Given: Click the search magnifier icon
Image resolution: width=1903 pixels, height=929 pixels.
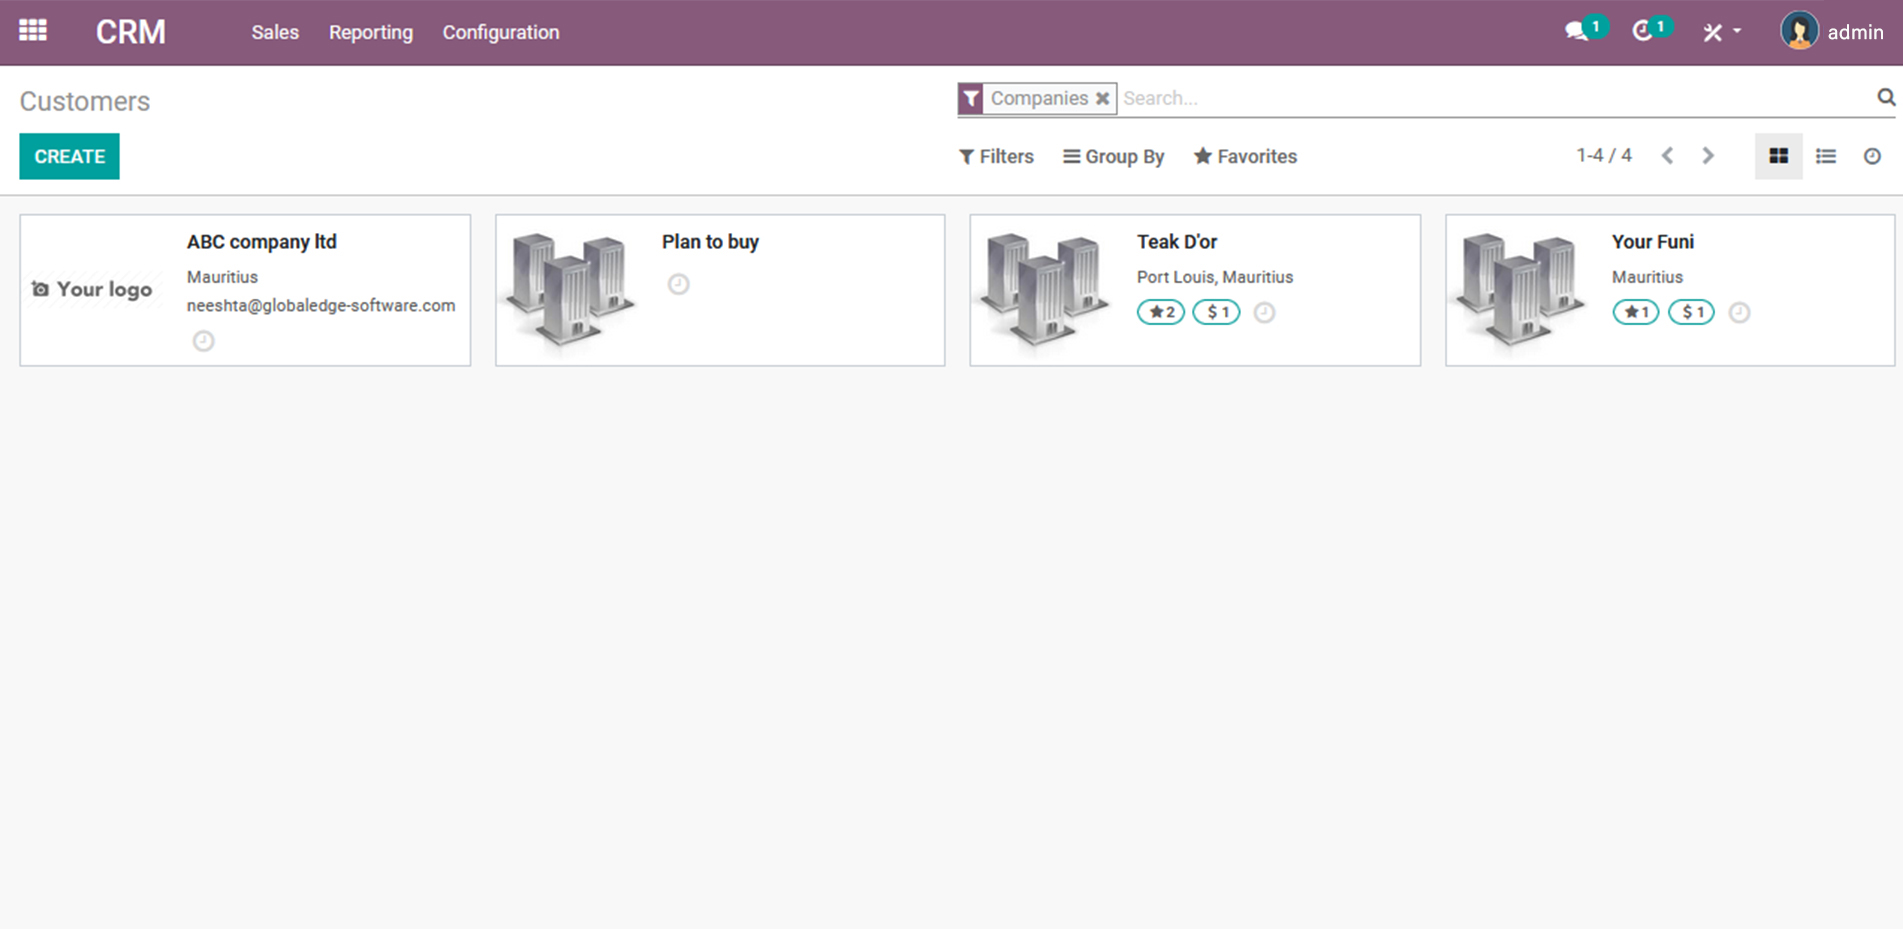Looking at the screenshot, I should (x=1885, y=97).
